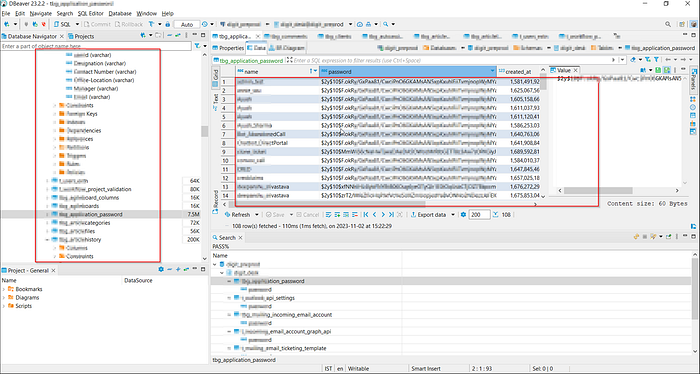Open the SQL Editor menu
The height and width of the screenshot is (374, 700).
pos(91,13)
